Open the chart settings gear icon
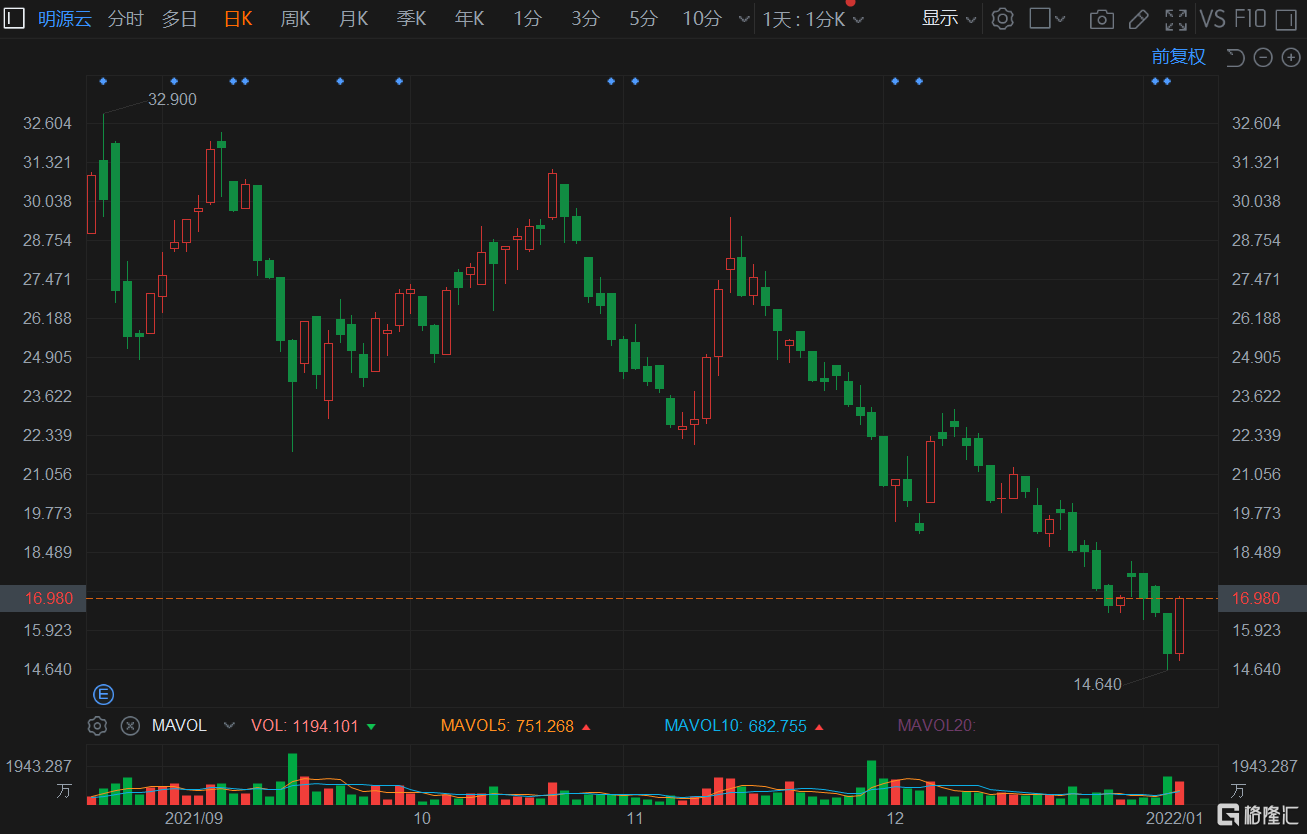 point(1002,19)
